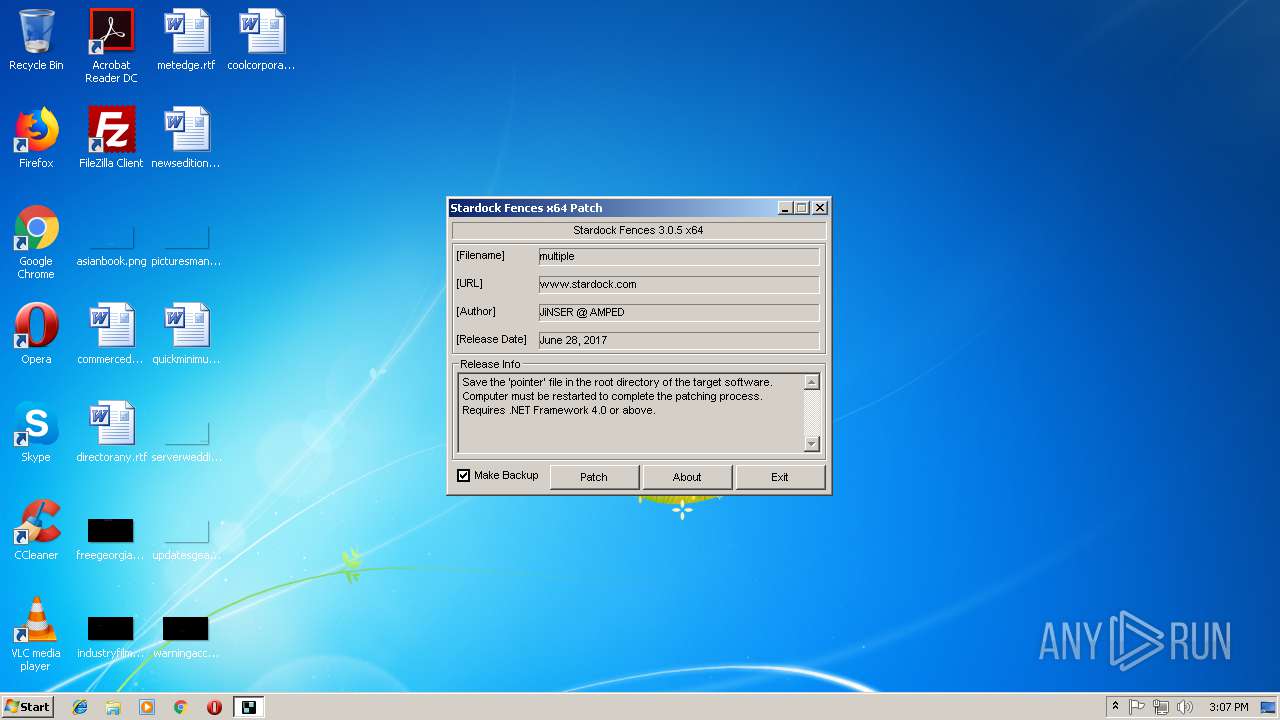Minimize the Stardock Fences Patch window
The image size is (1280, 720).
point(786,208)
